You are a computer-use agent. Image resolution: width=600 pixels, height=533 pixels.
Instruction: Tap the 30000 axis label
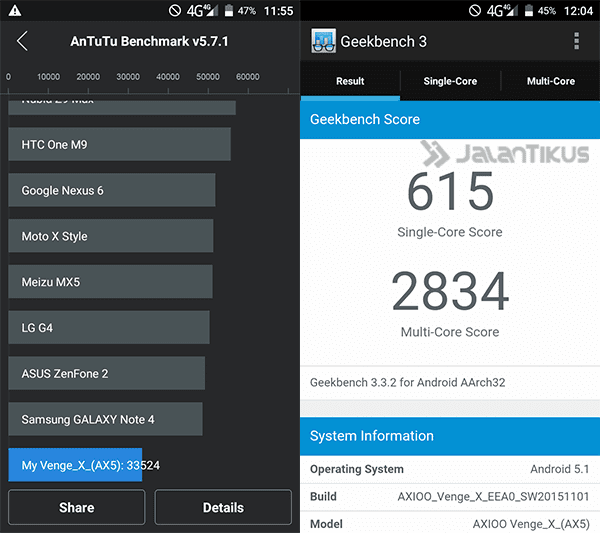128,77
